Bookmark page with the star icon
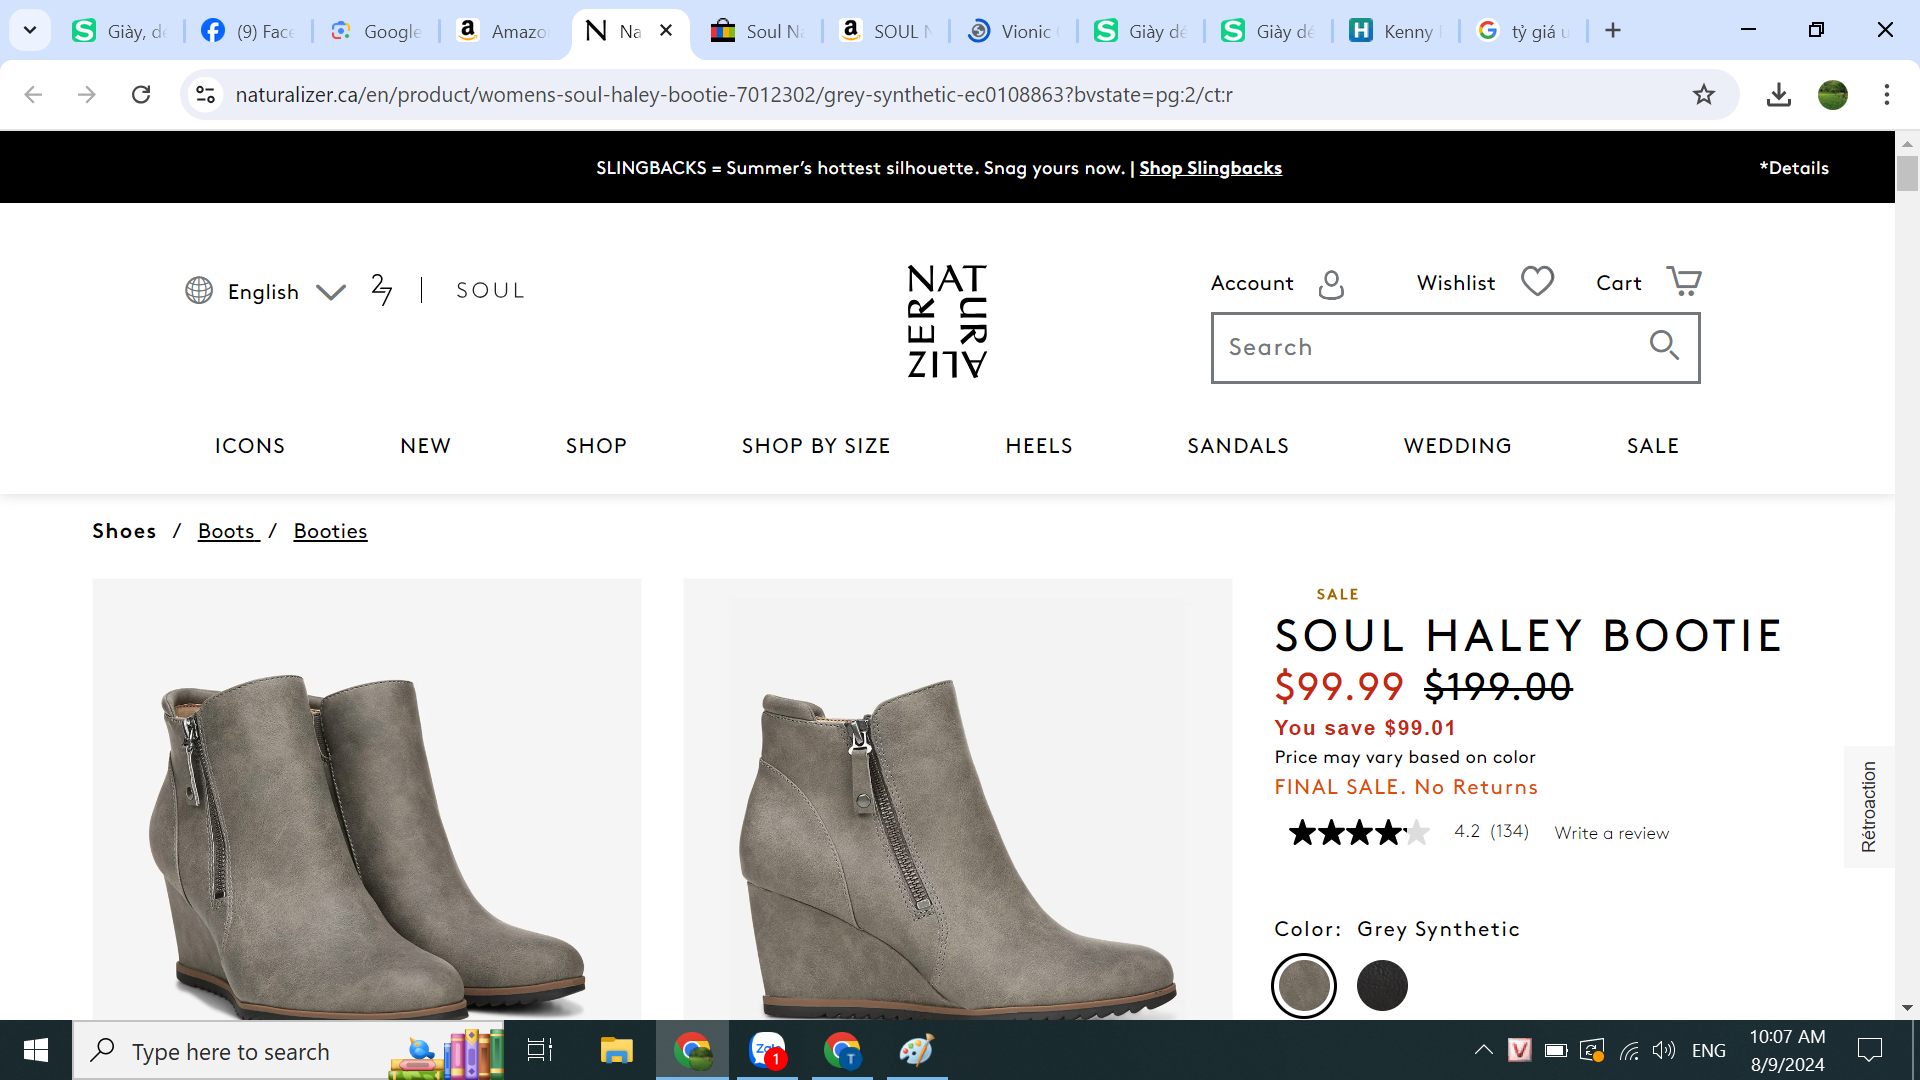This screenshot has height=1080, width=1920. [1704, 94]
